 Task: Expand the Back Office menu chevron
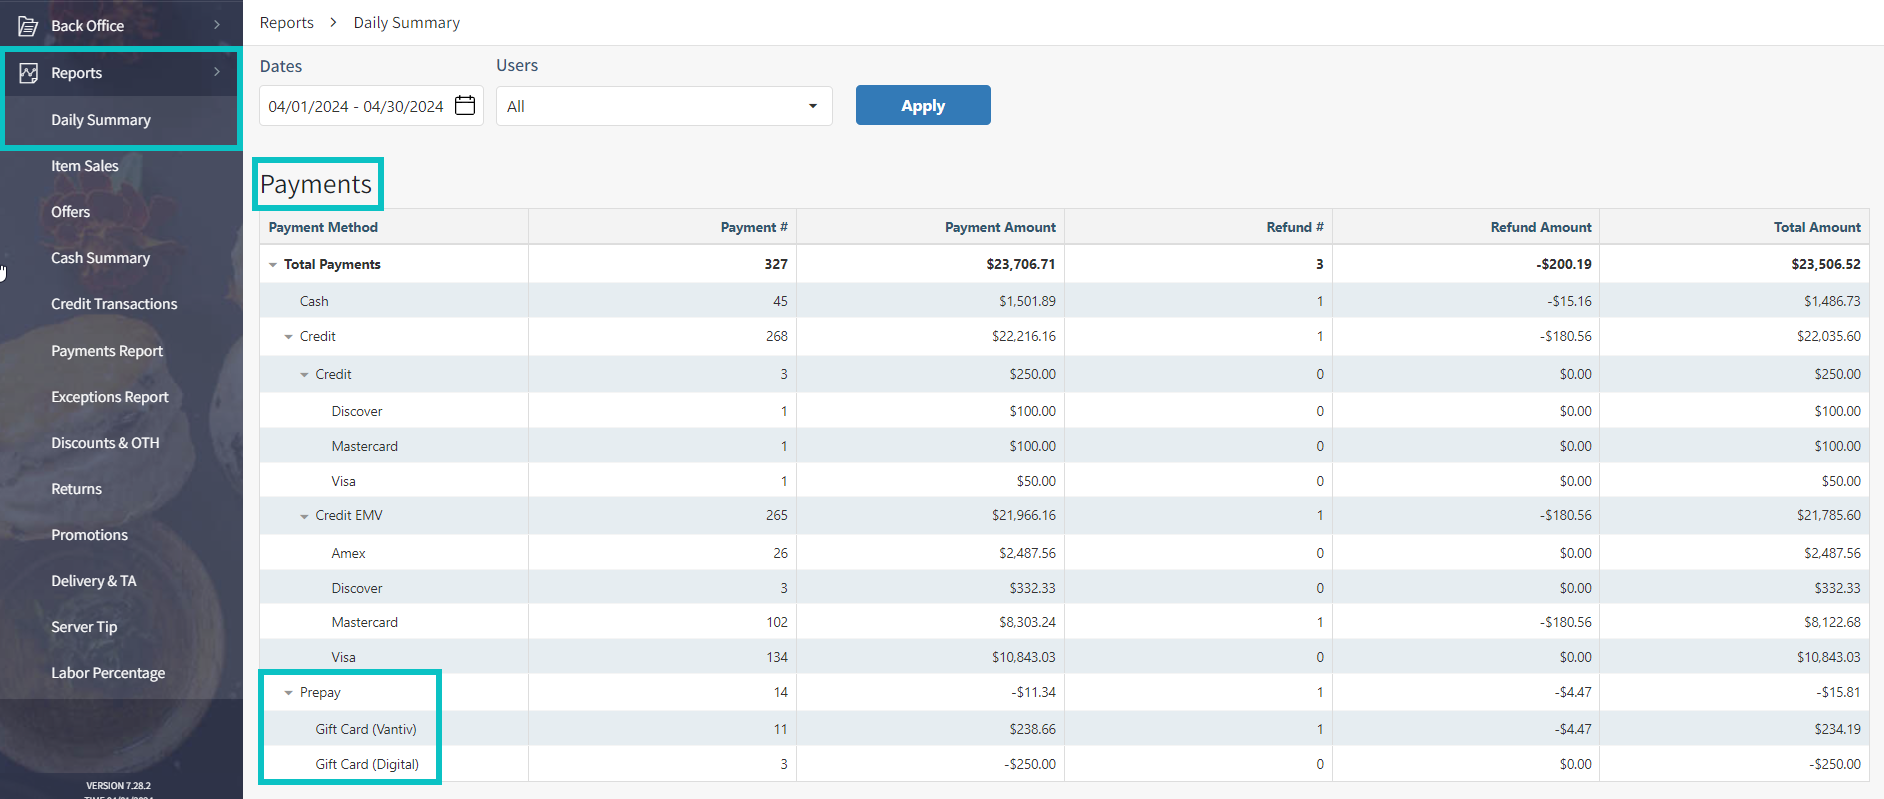tap(217, 25)
